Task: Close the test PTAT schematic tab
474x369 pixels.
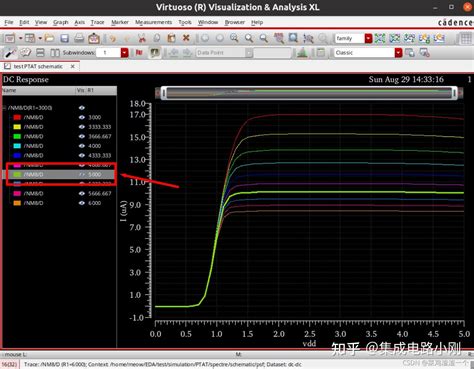Action: tap(73, 66)
